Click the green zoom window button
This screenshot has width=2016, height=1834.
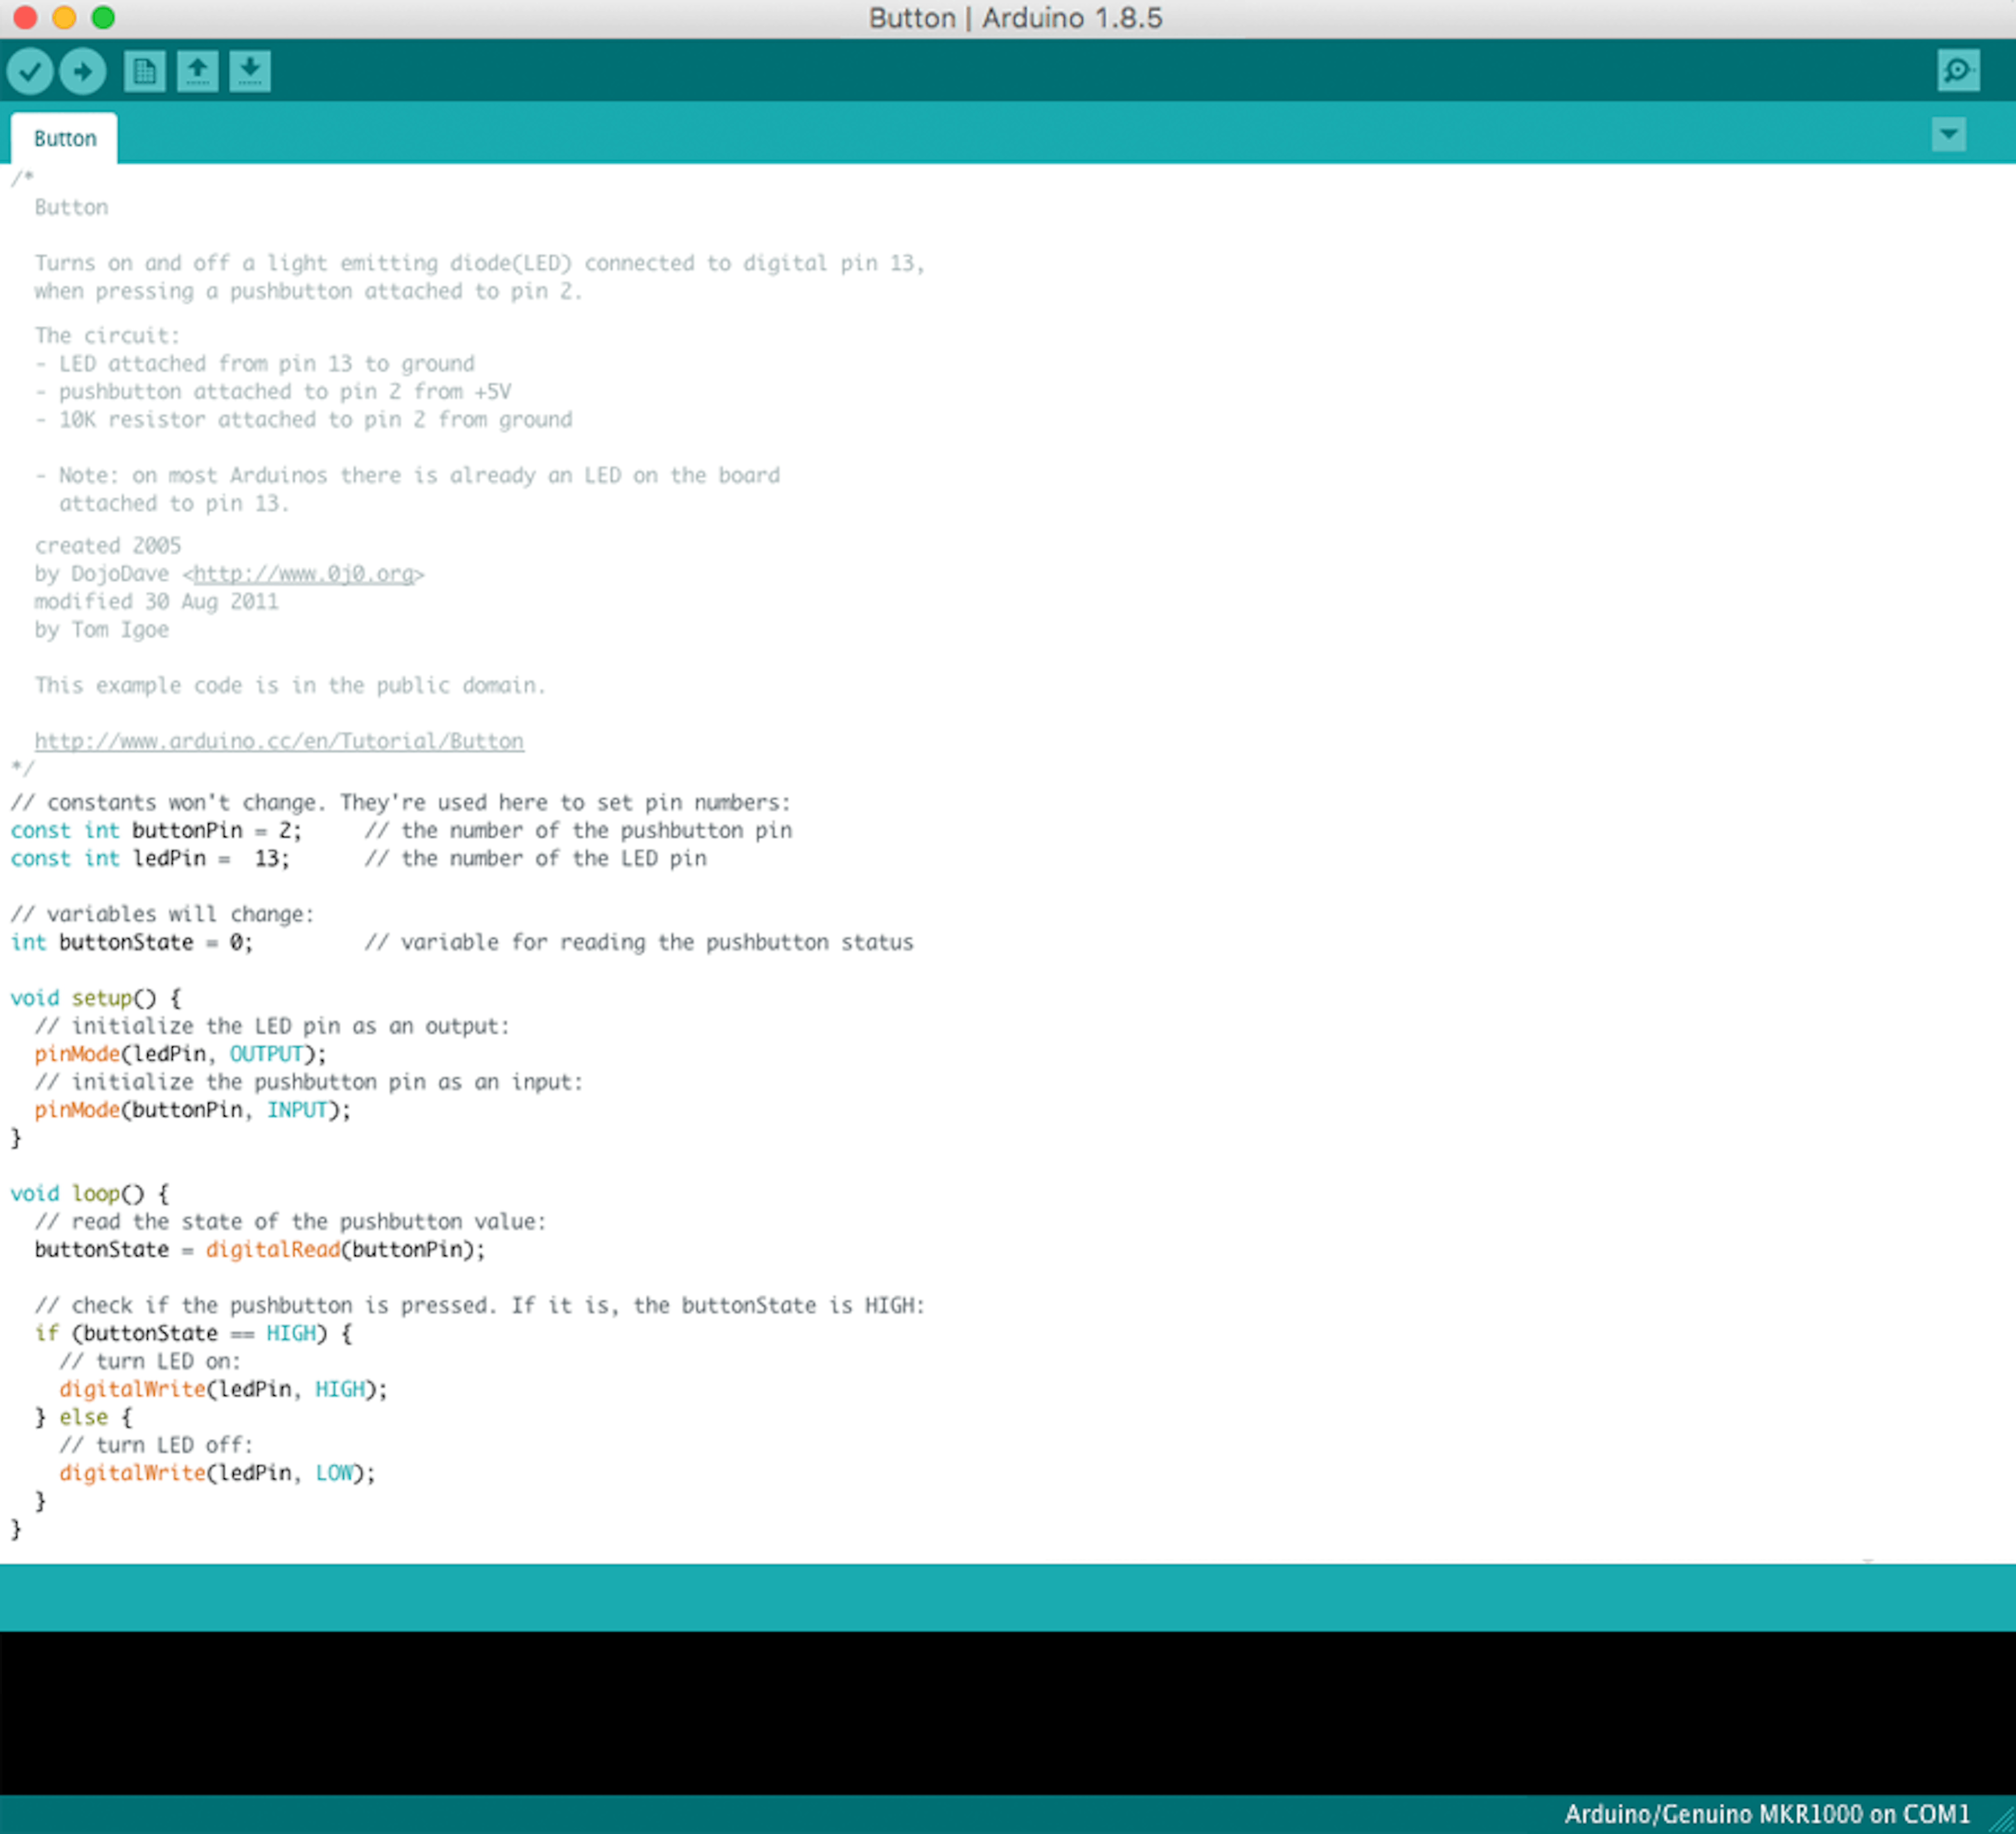tap(103, 17)
